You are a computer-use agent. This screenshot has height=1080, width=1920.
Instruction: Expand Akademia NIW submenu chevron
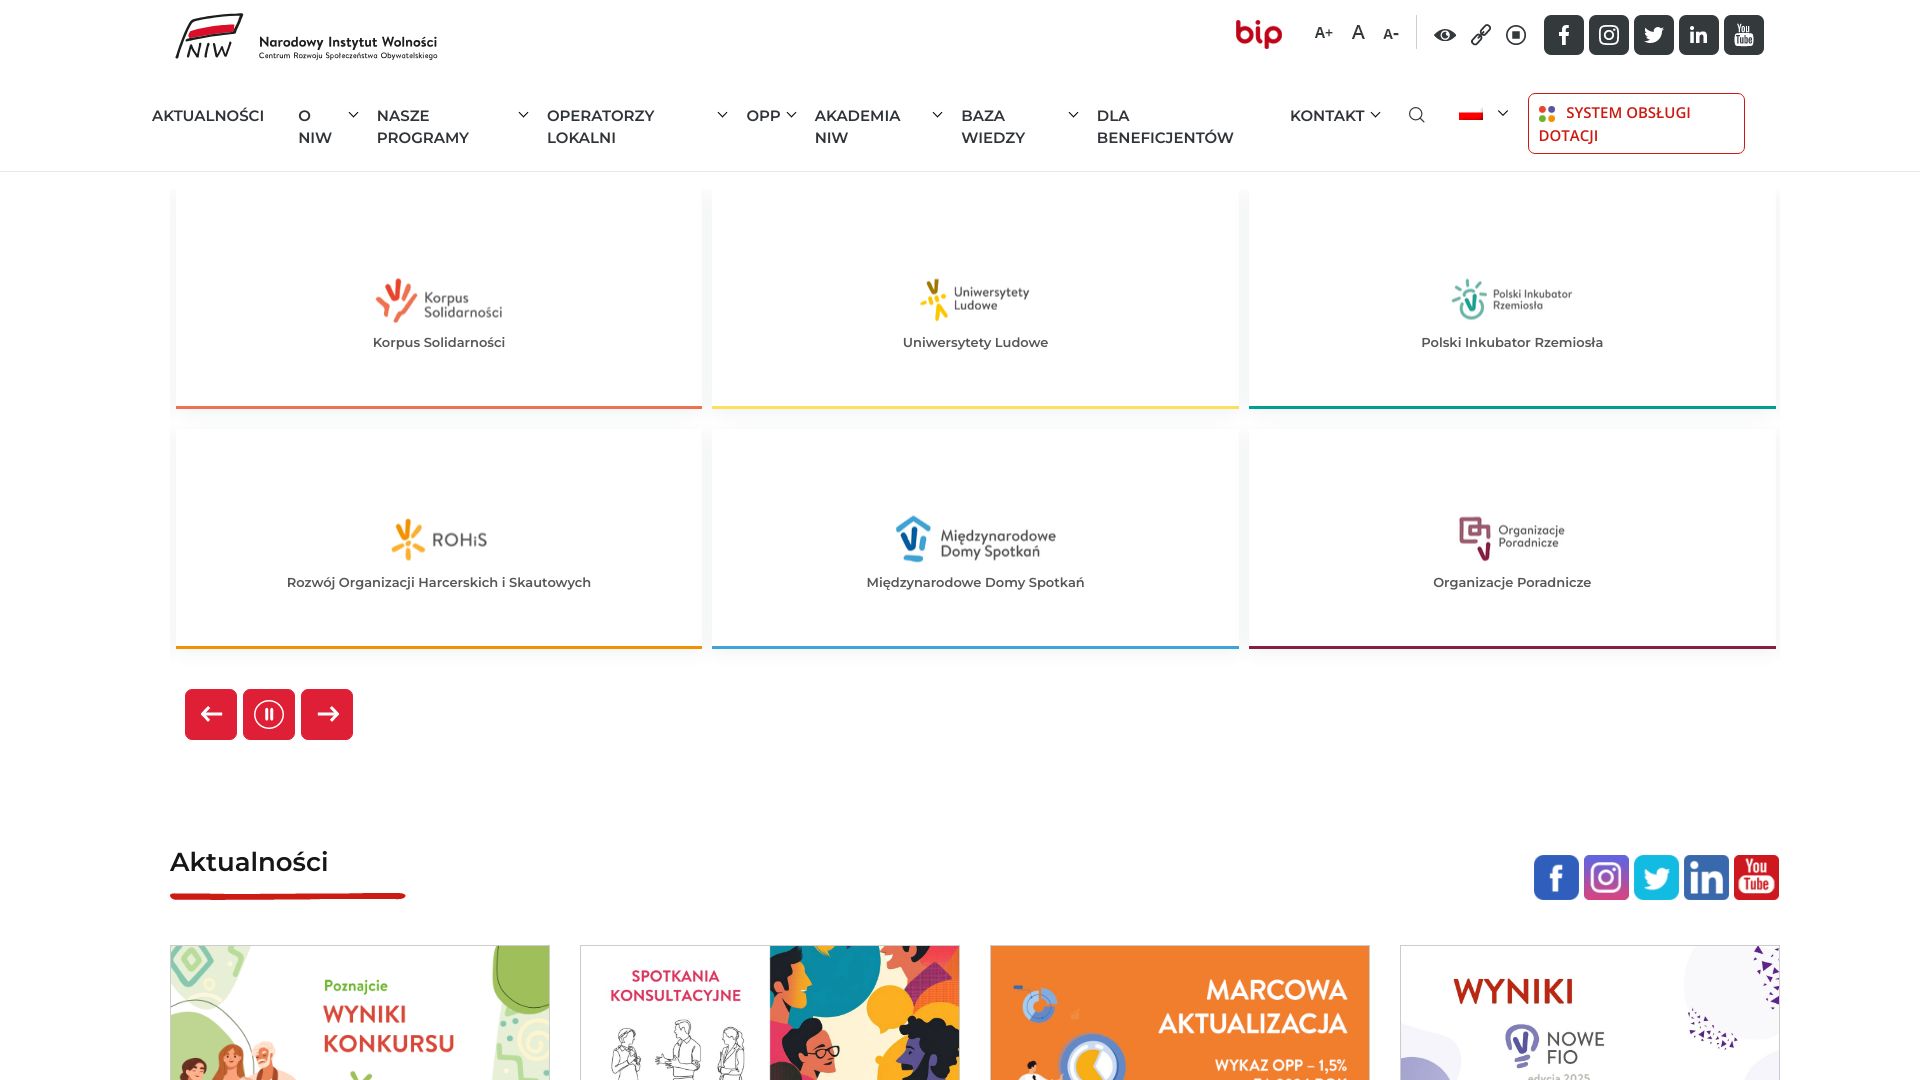coord(937,115)
